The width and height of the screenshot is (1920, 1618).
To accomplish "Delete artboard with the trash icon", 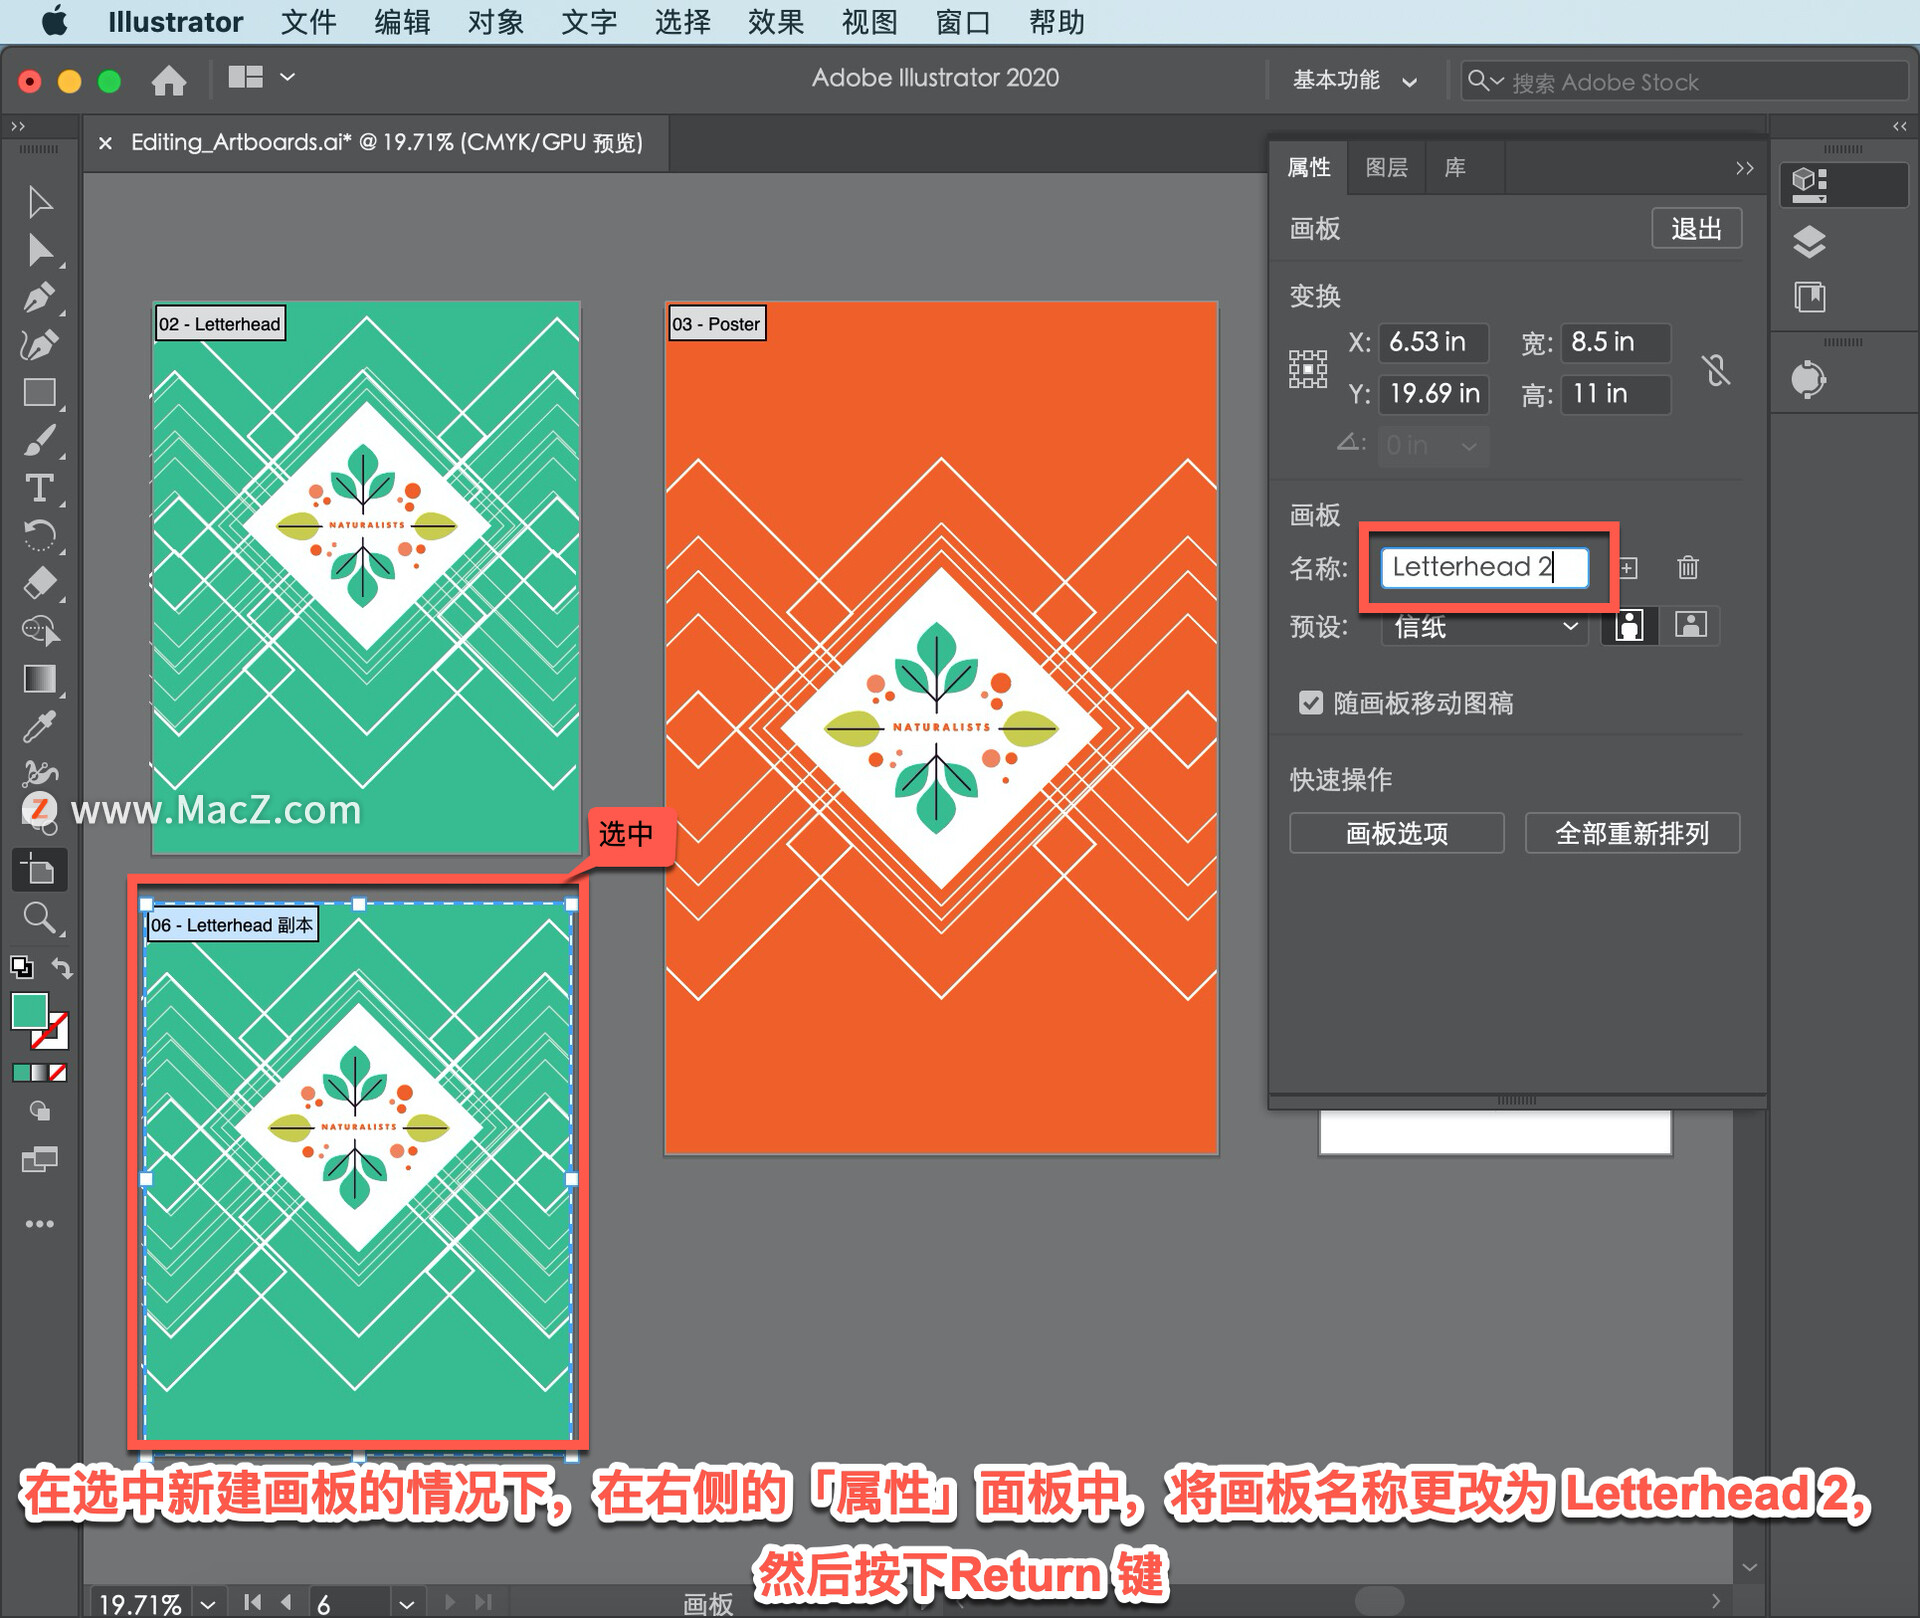I will 1687,568.
